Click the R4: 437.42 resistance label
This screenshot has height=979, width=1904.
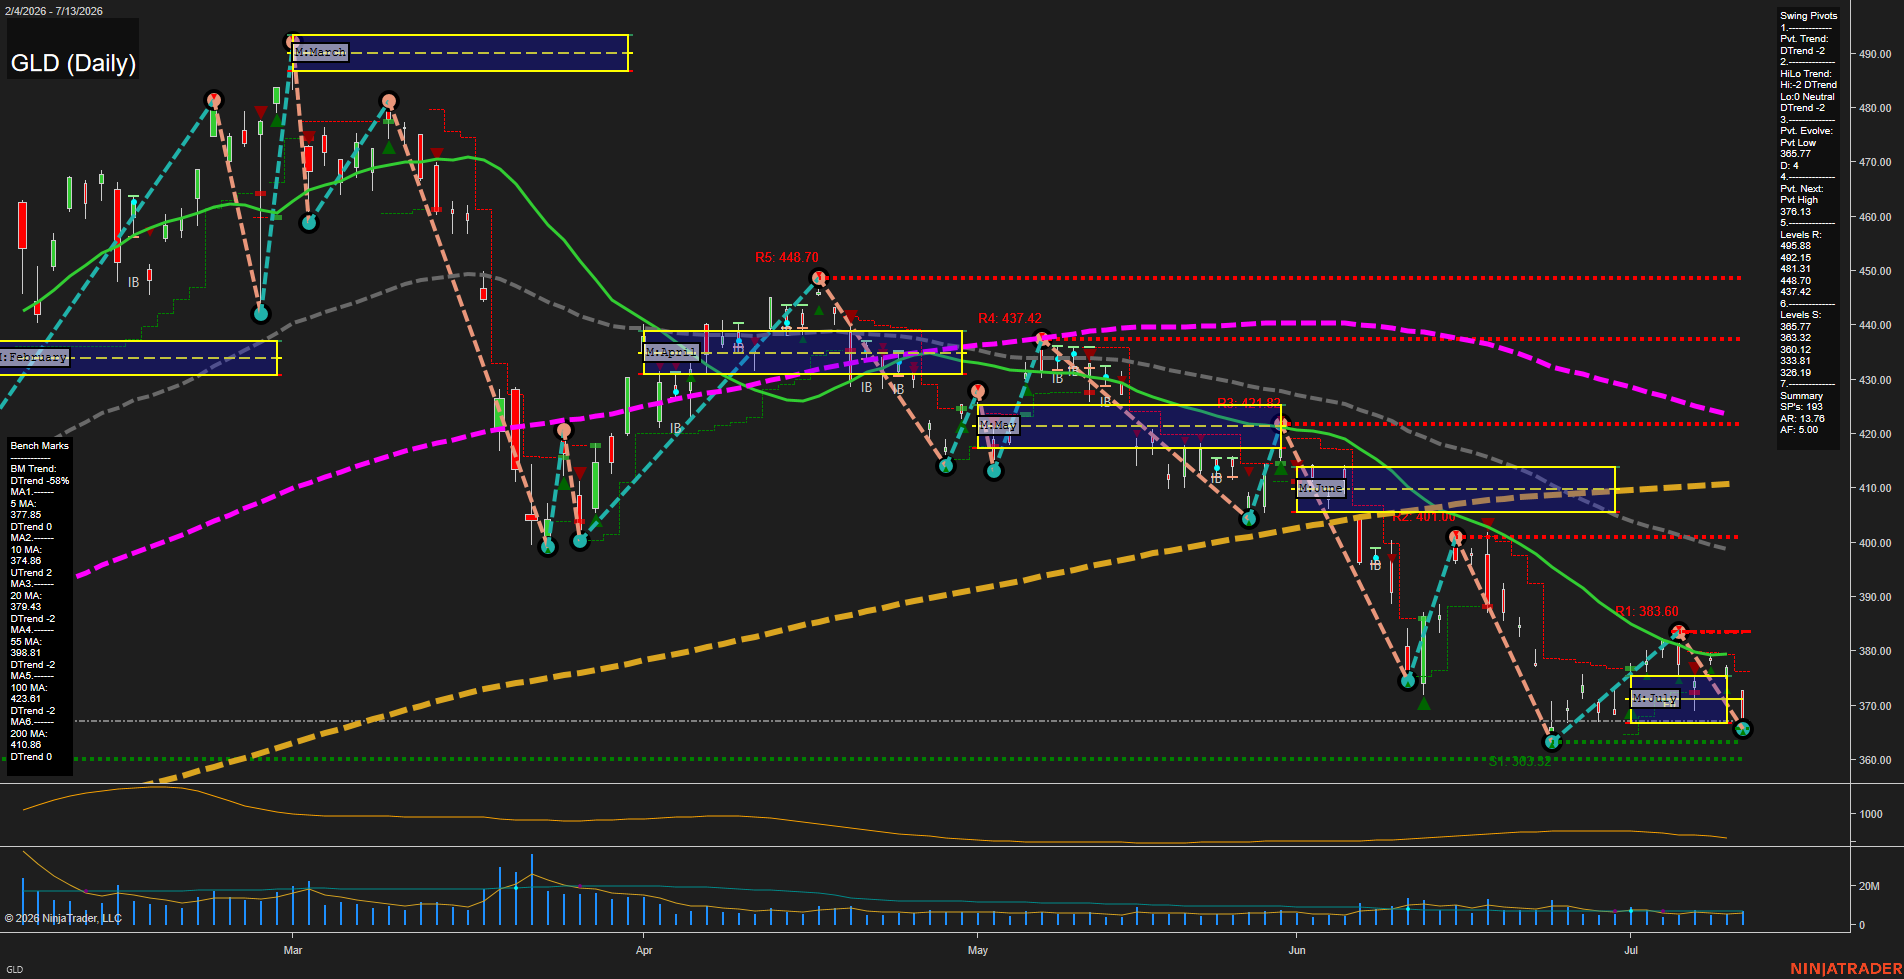(1010, 319)
